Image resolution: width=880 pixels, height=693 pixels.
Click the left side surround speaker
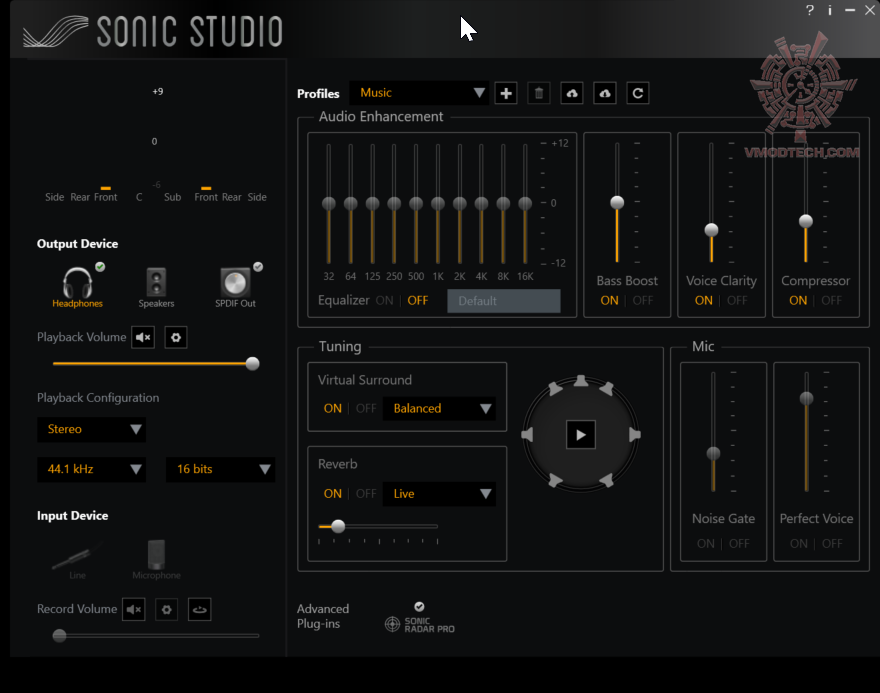pos(527,434)
